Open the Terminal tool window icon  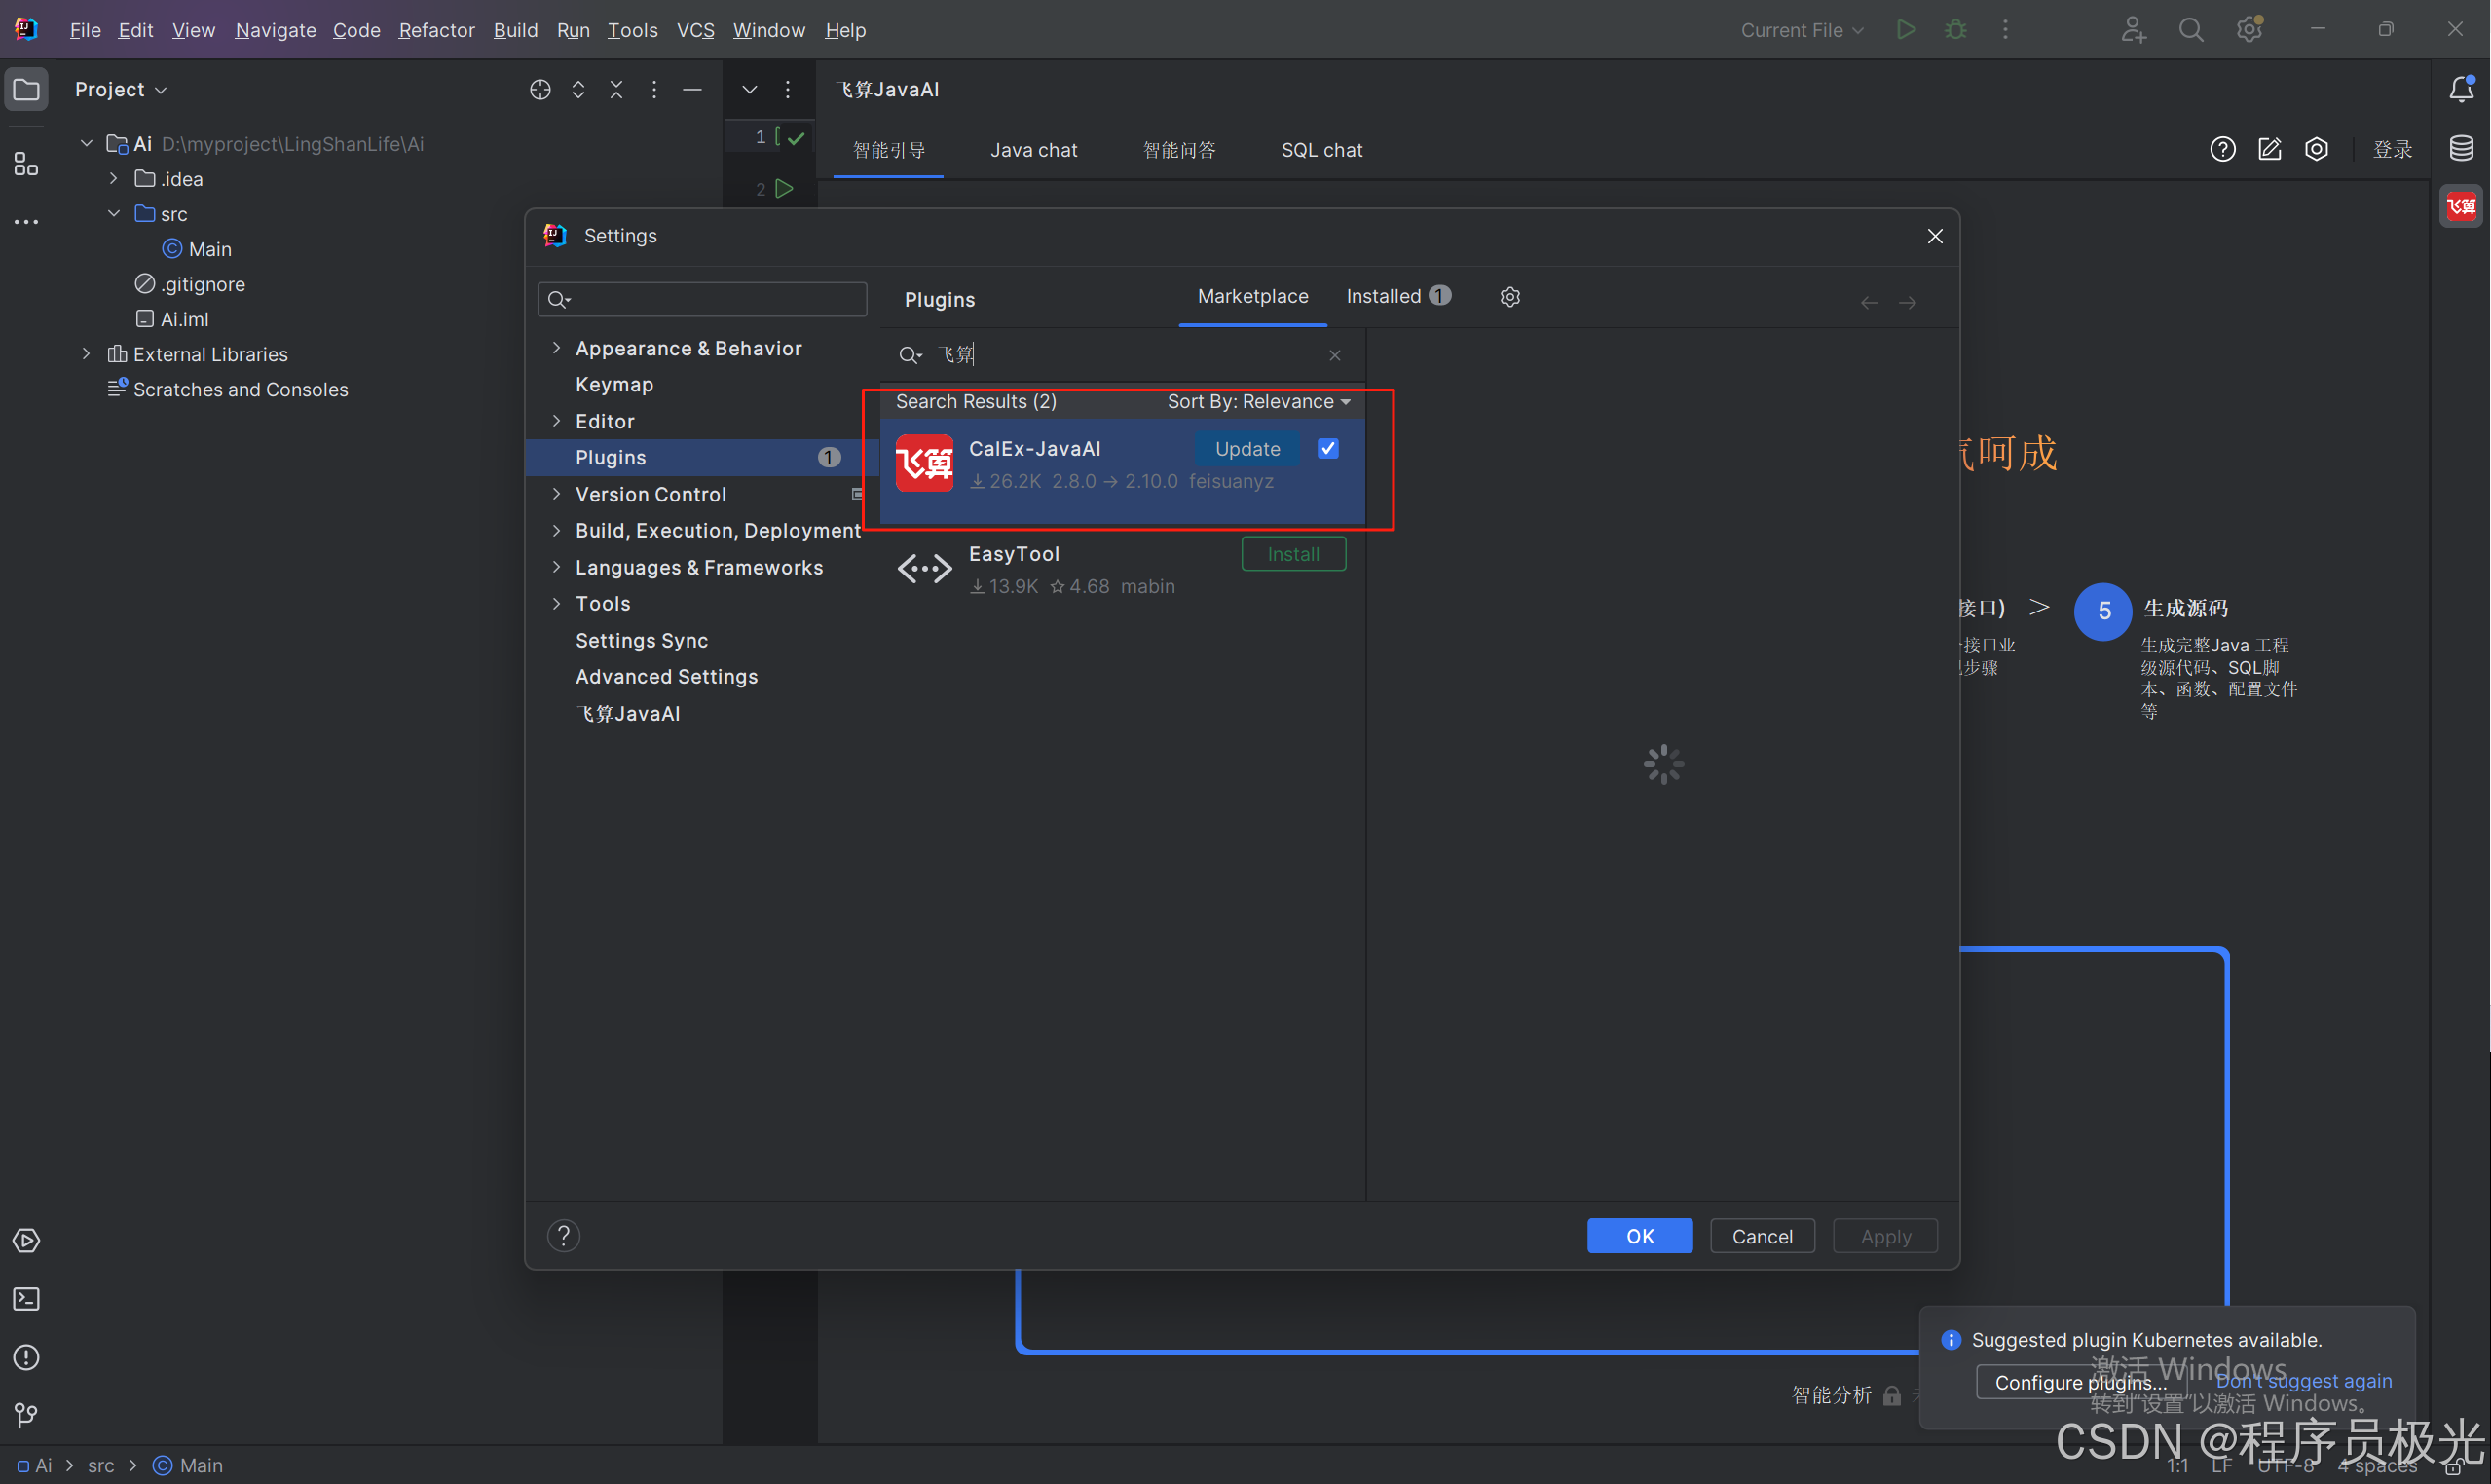[26, 1298]
